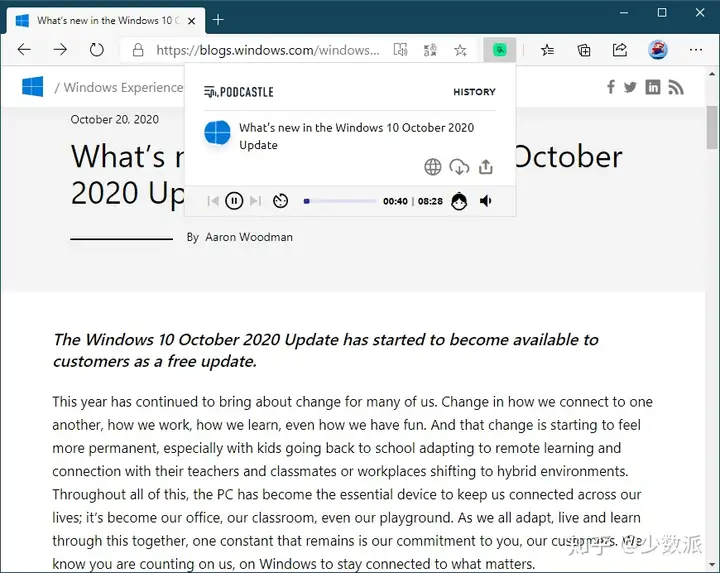Go forward to the next page
The image size is (720, 573).
pos(60,50)
